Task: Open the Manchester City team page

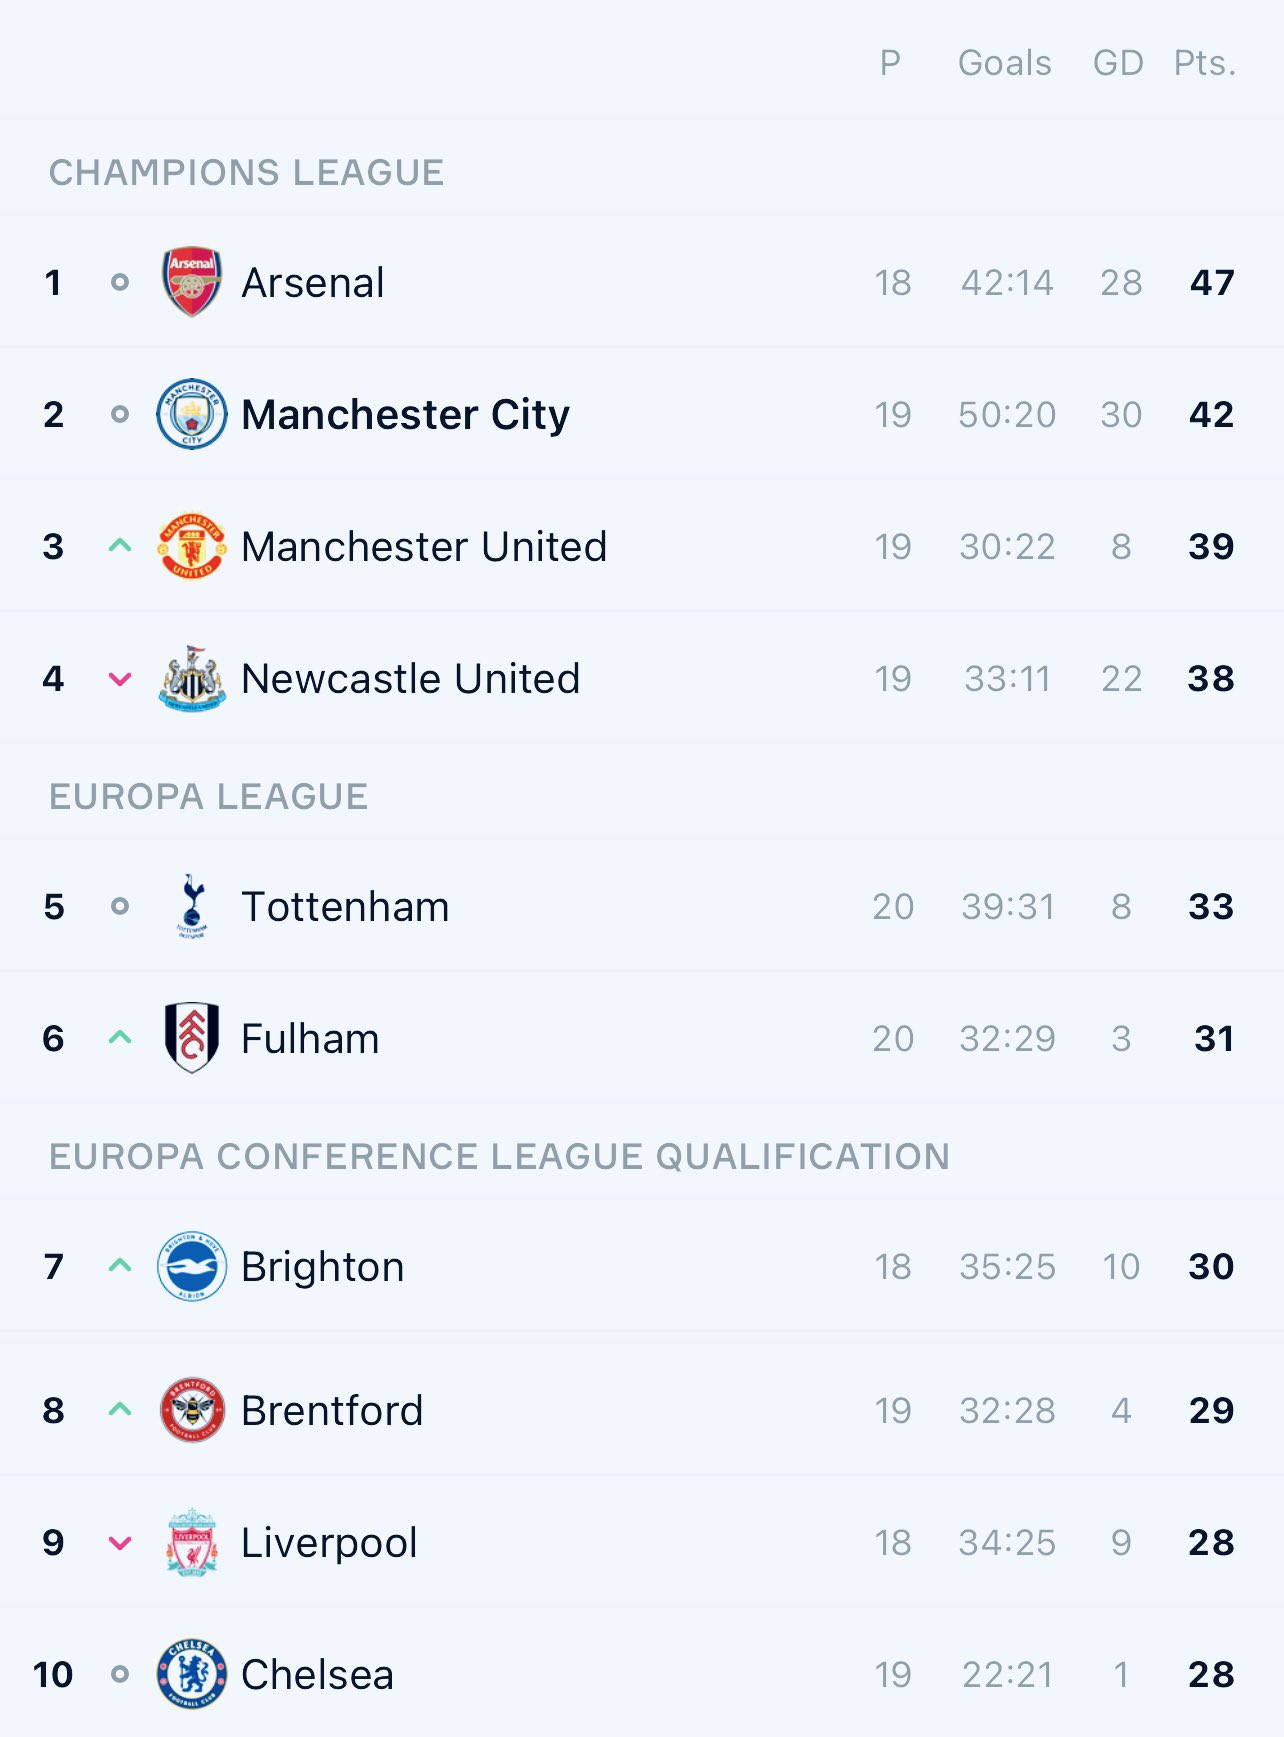Action: click(x=405, y=415)
